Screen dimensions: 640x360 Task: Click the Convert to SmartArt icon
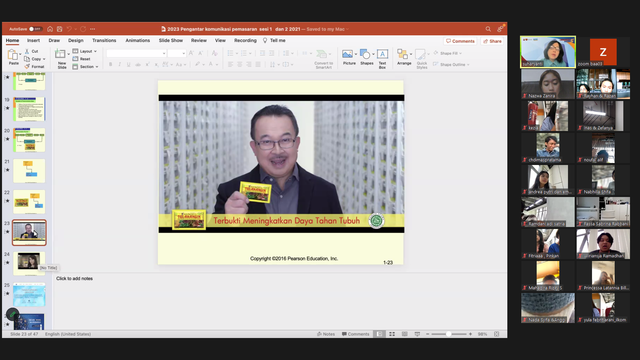(322, 54)
